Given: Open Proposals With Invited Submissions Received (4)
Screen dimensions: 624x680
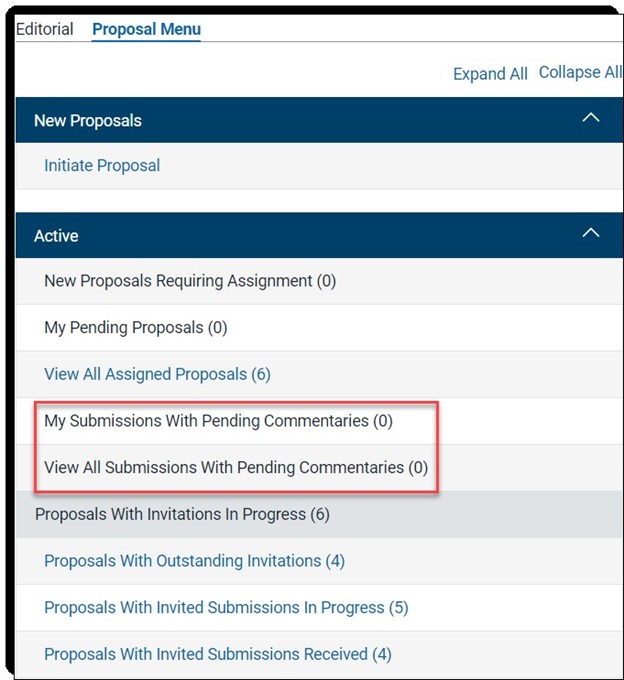Looking at the screenshot, I should 218,654.
